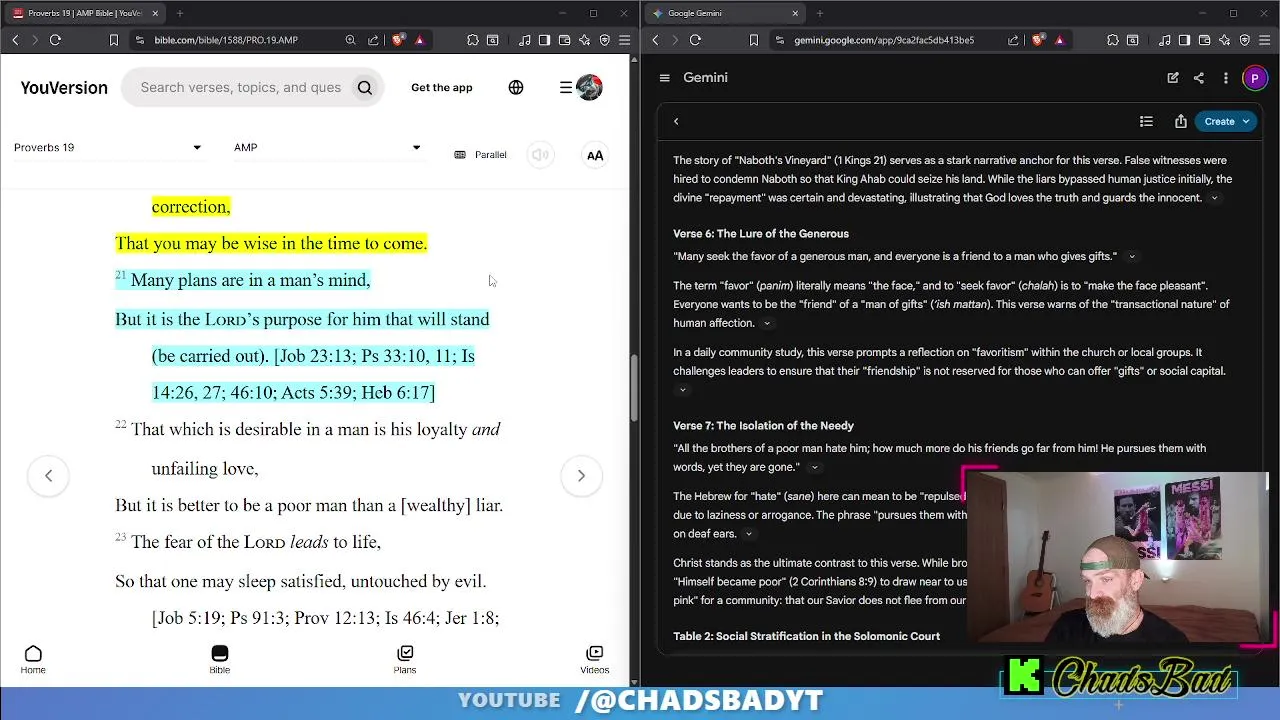
Task: Click verse 23 'The fear of the Lord leads to life'
Action: click(256, 542)
